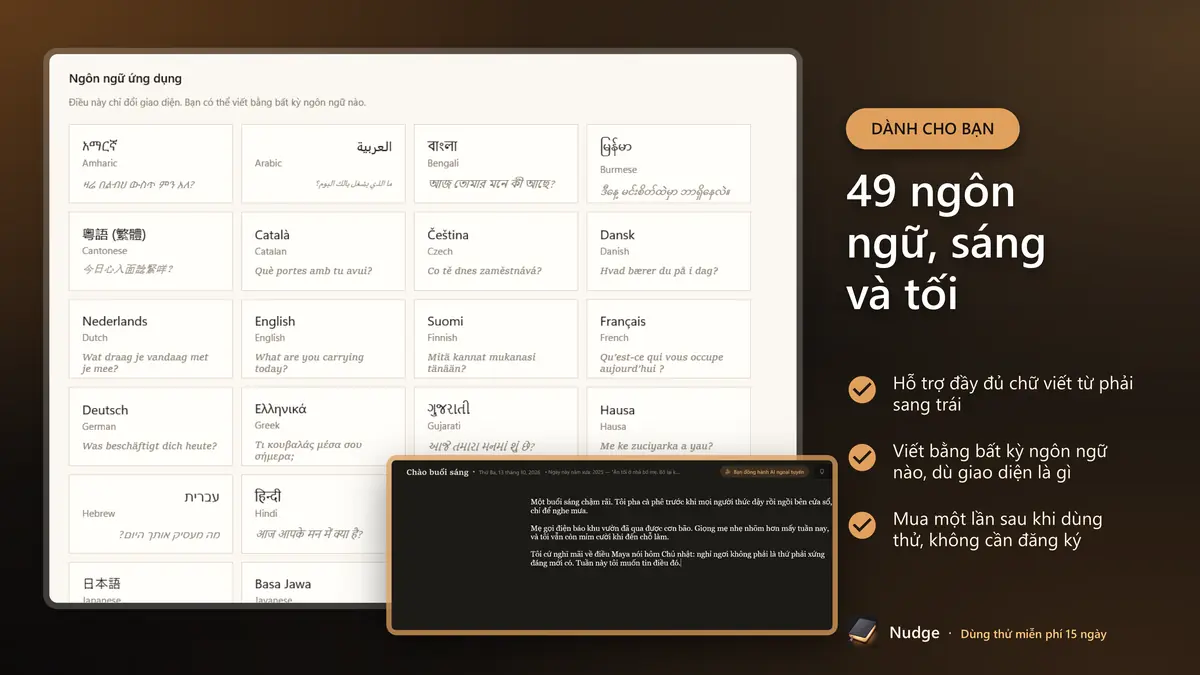Click the description text under the language heading

[217, 103]
